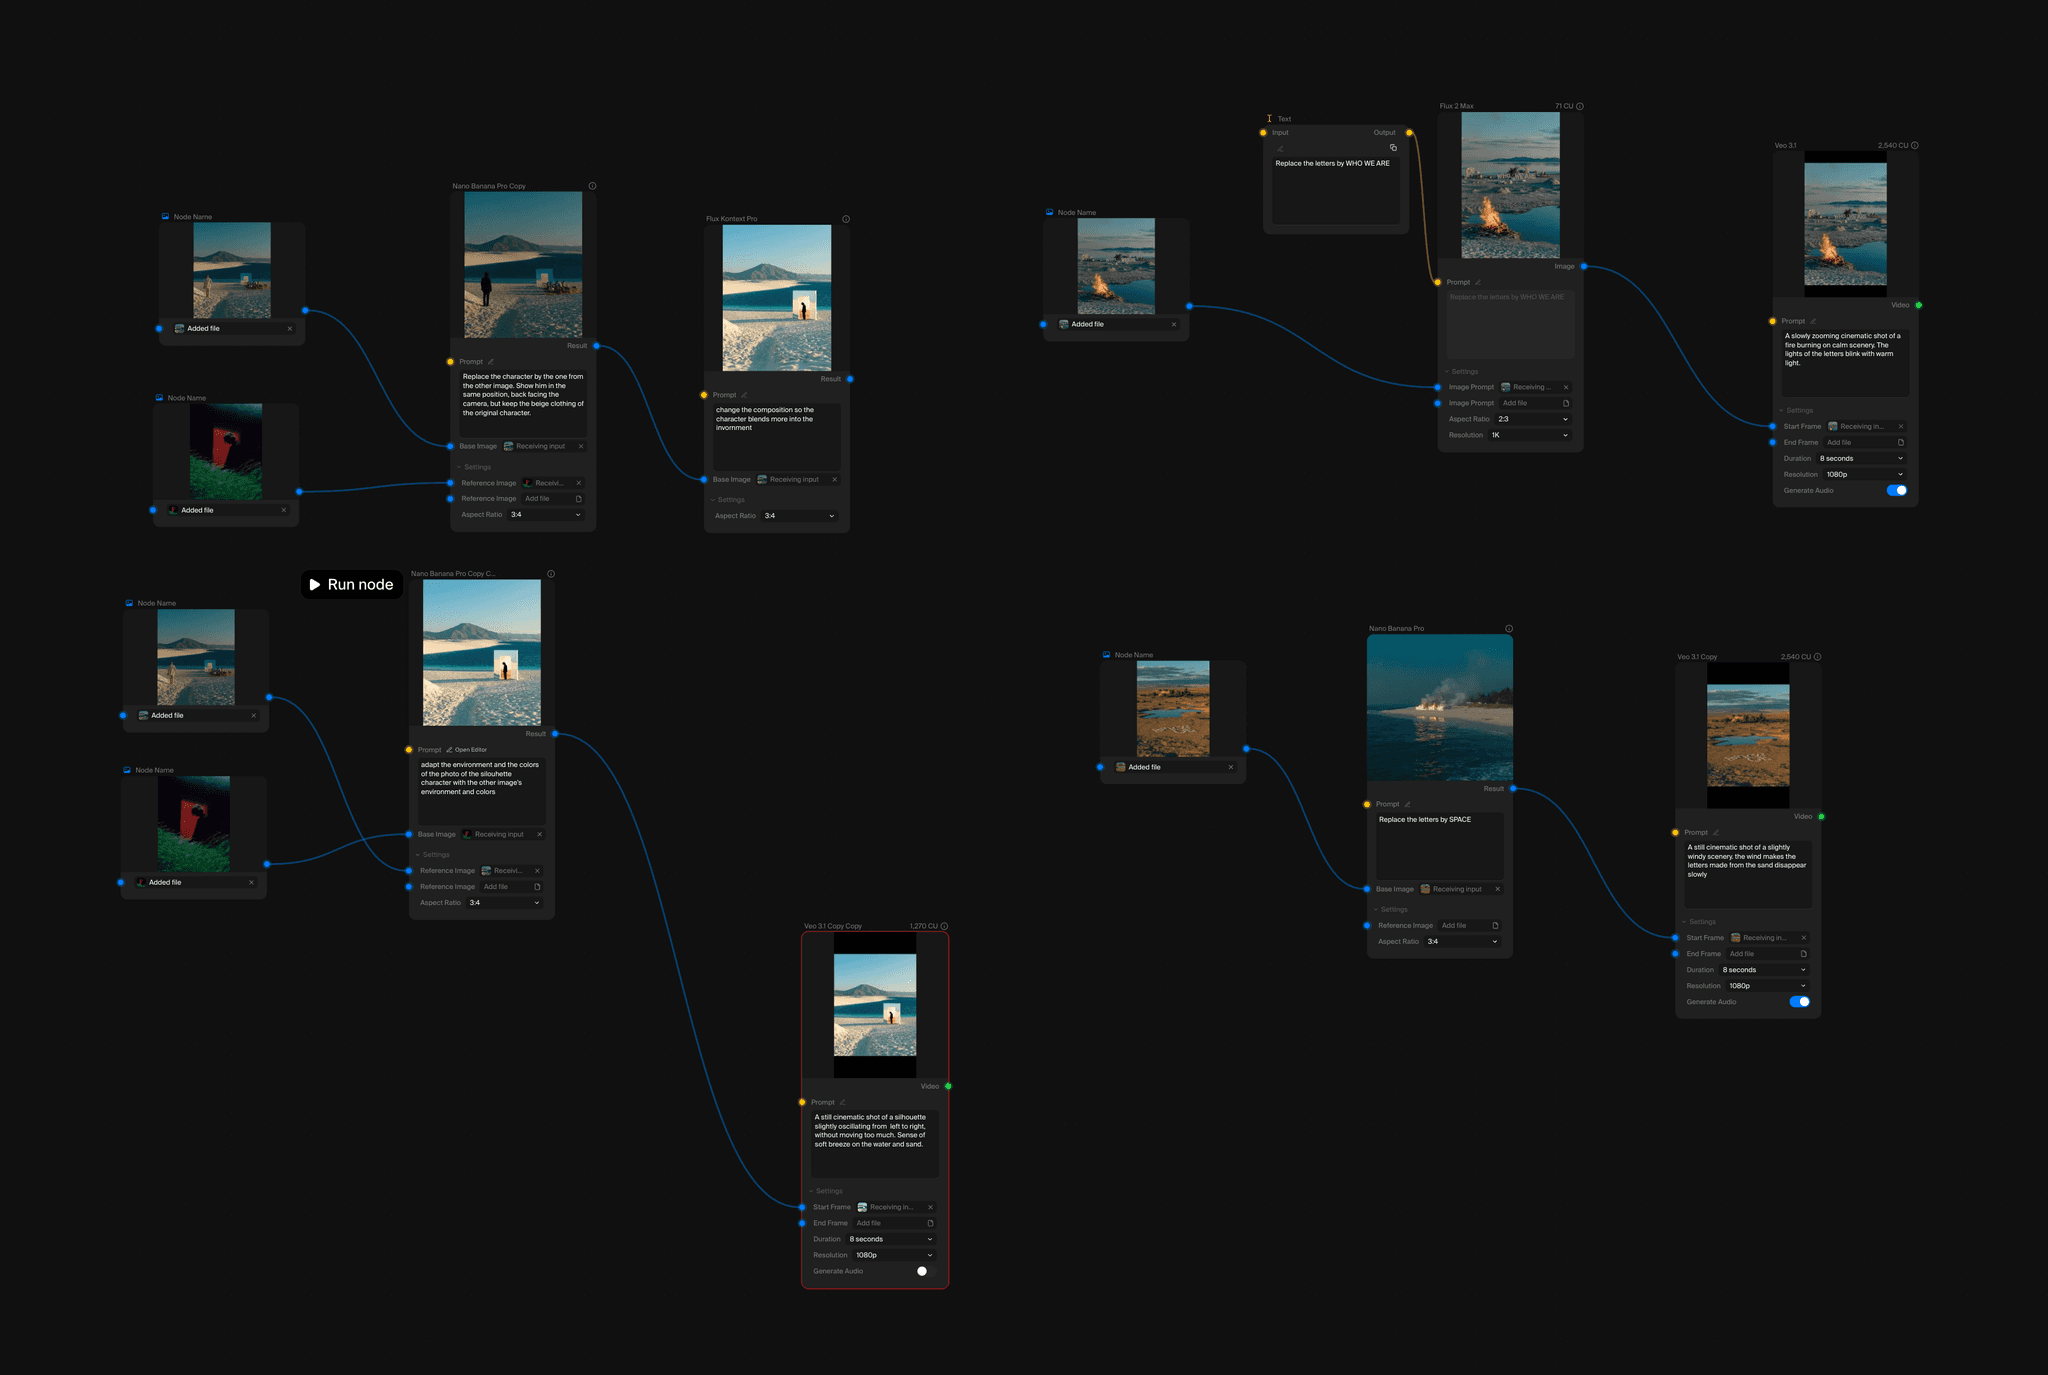Screen dimensions: 2048x1375
Task: Click the pencil icon next to Prompt on Flux 2 Max
Action: click(x=1477, y=282)
